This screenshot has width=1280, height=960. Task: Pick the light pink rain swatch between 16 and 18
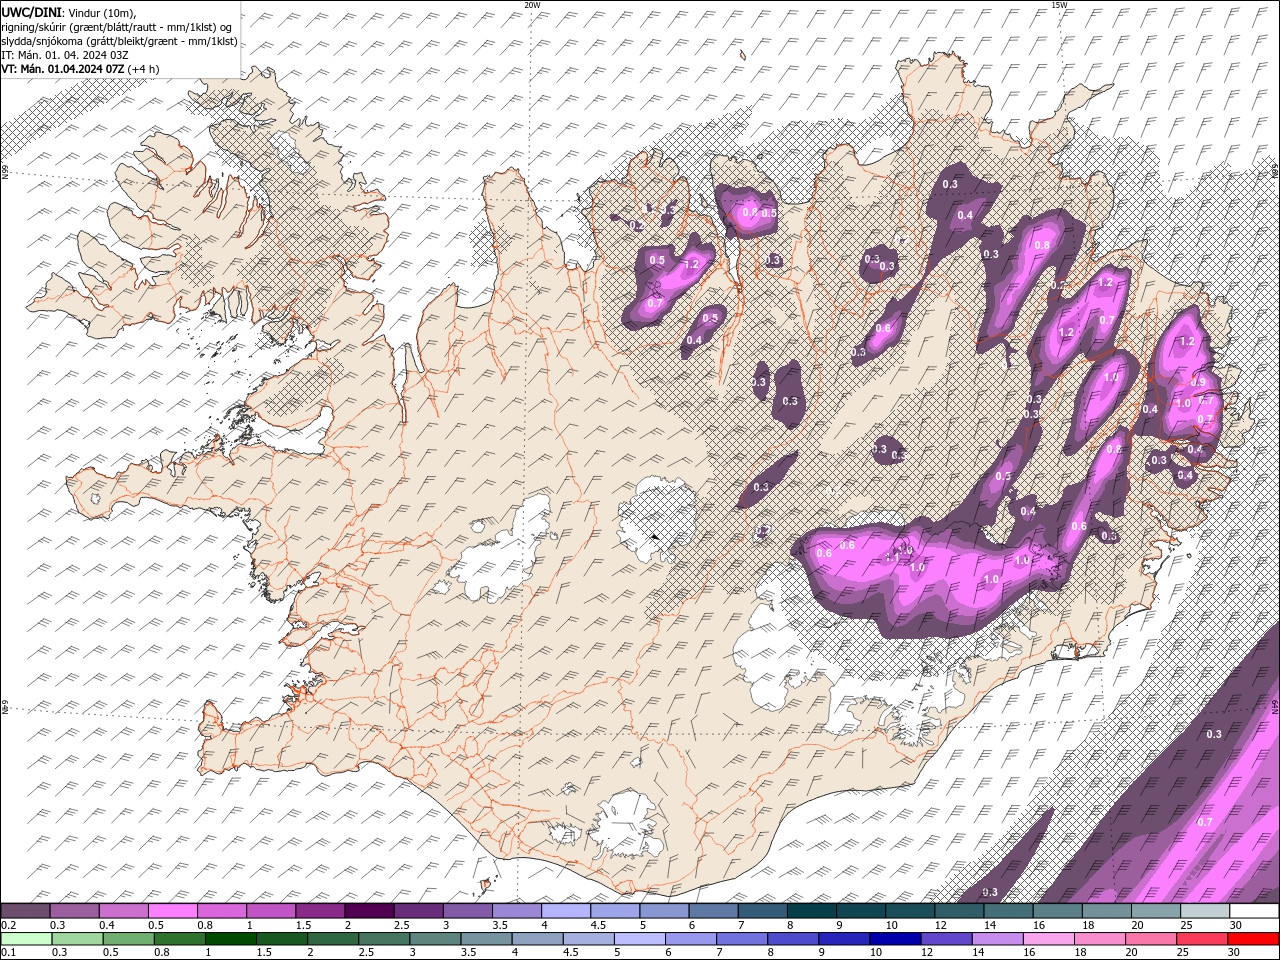click(1049, 939)
